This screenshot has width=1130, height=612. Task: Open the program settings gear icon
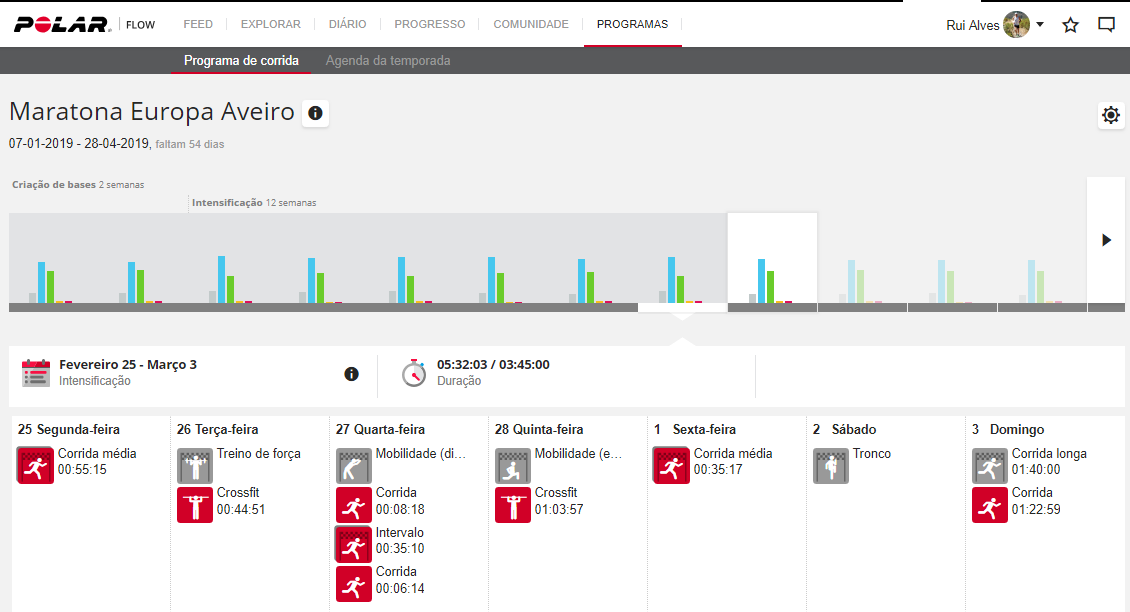(x=1110, y=115)
